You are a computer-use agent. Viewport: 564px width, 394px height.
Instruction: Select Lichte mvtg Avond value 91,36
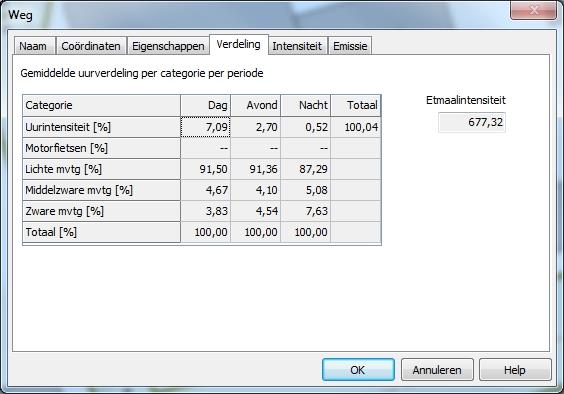pos(256,169)
